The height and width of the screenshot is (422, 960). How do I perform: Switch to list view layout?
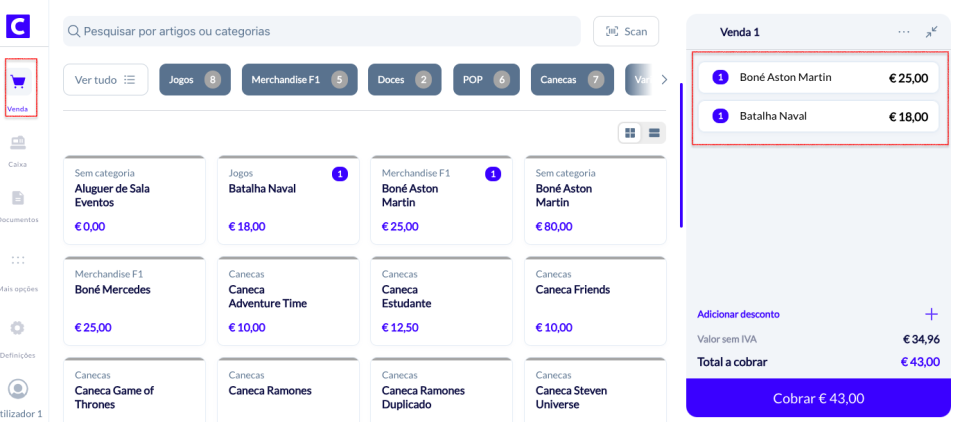[x=655, y=132]
